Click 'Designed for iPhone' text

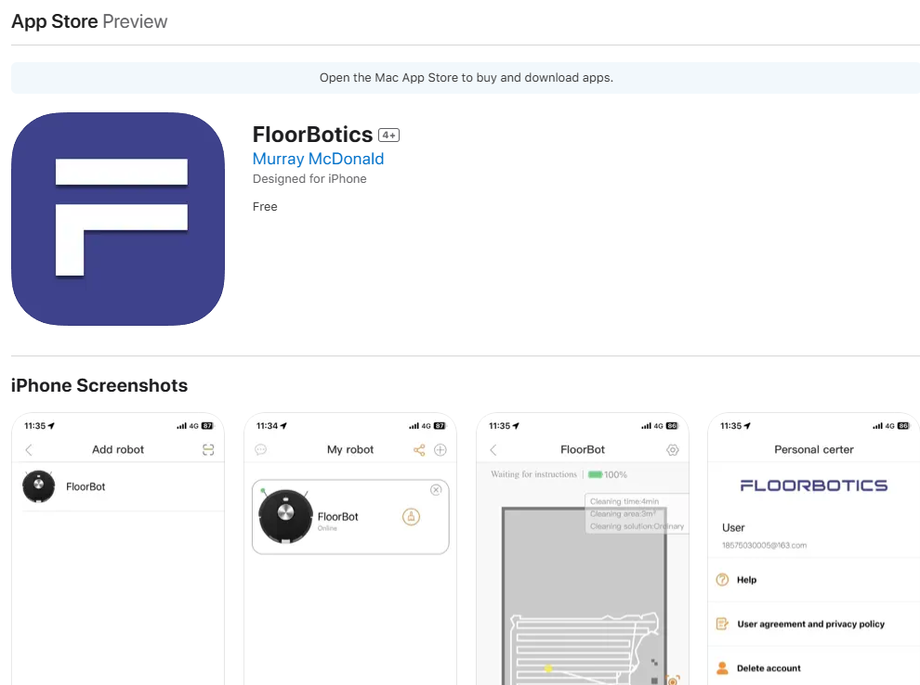click(x=310, y=178)
